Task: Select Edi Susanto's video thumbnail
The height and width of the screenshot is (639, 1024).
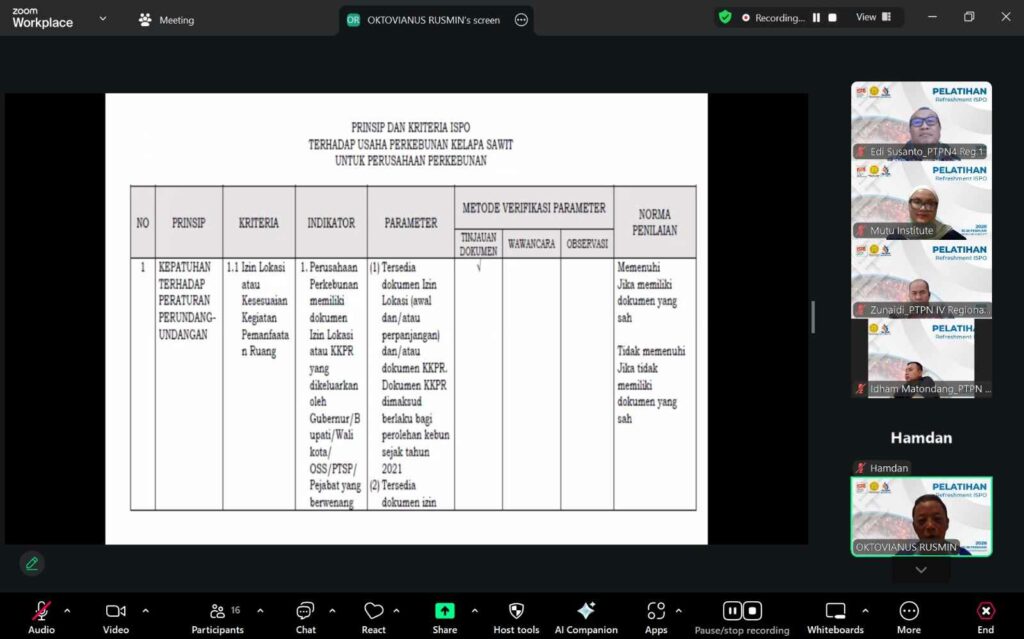Action: coord(921,121)
